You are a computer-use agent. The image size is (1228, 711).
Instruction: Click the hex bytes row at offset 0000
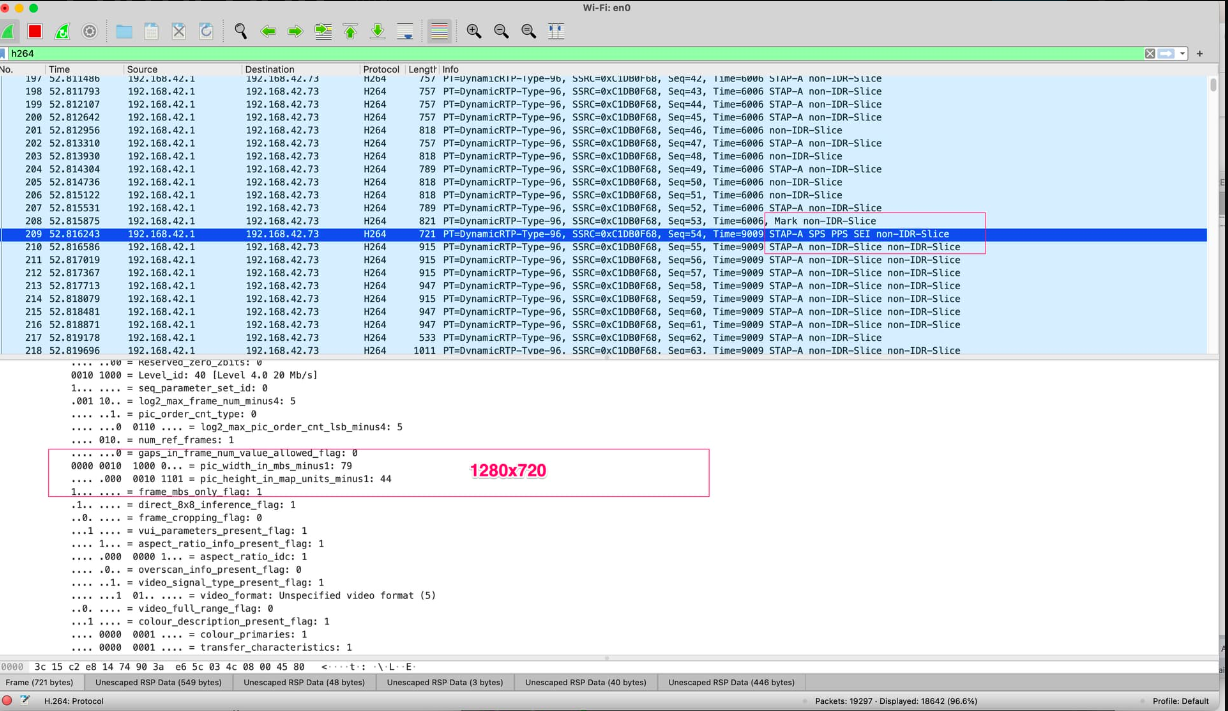point(208,666)
